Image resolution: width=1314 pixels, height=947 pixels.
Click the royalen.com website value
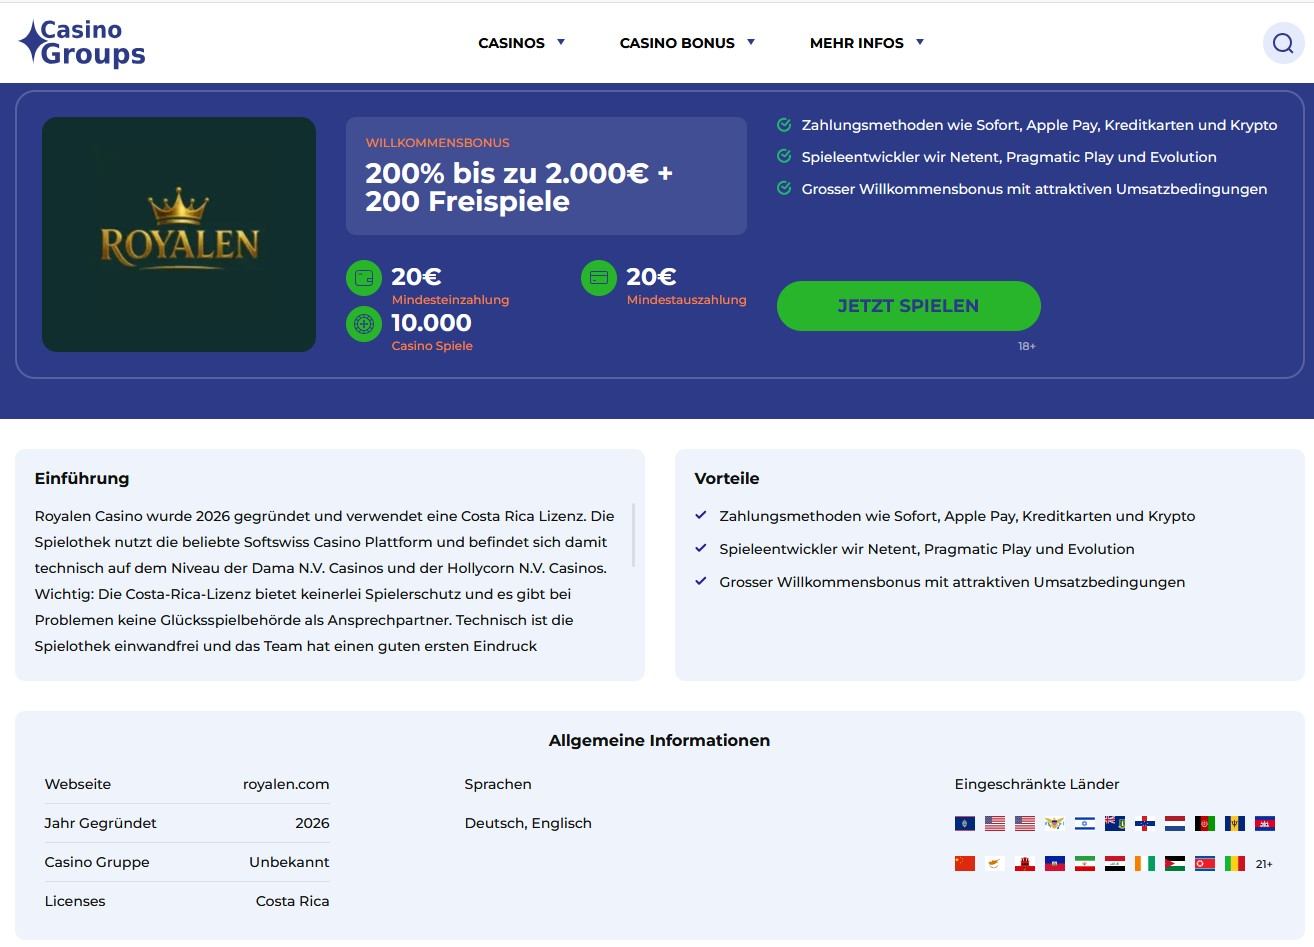pos(286,784)
